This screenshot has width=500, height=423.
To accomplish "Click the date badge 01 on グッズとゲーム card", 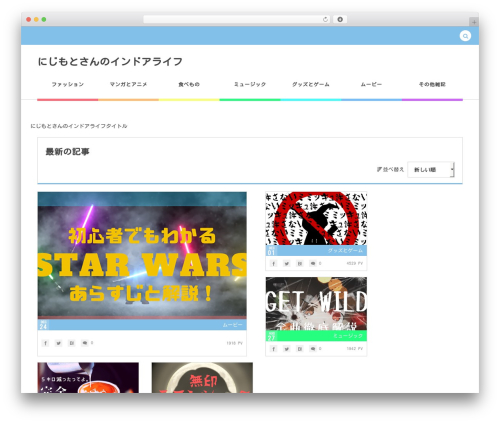I will pos(271,251).
